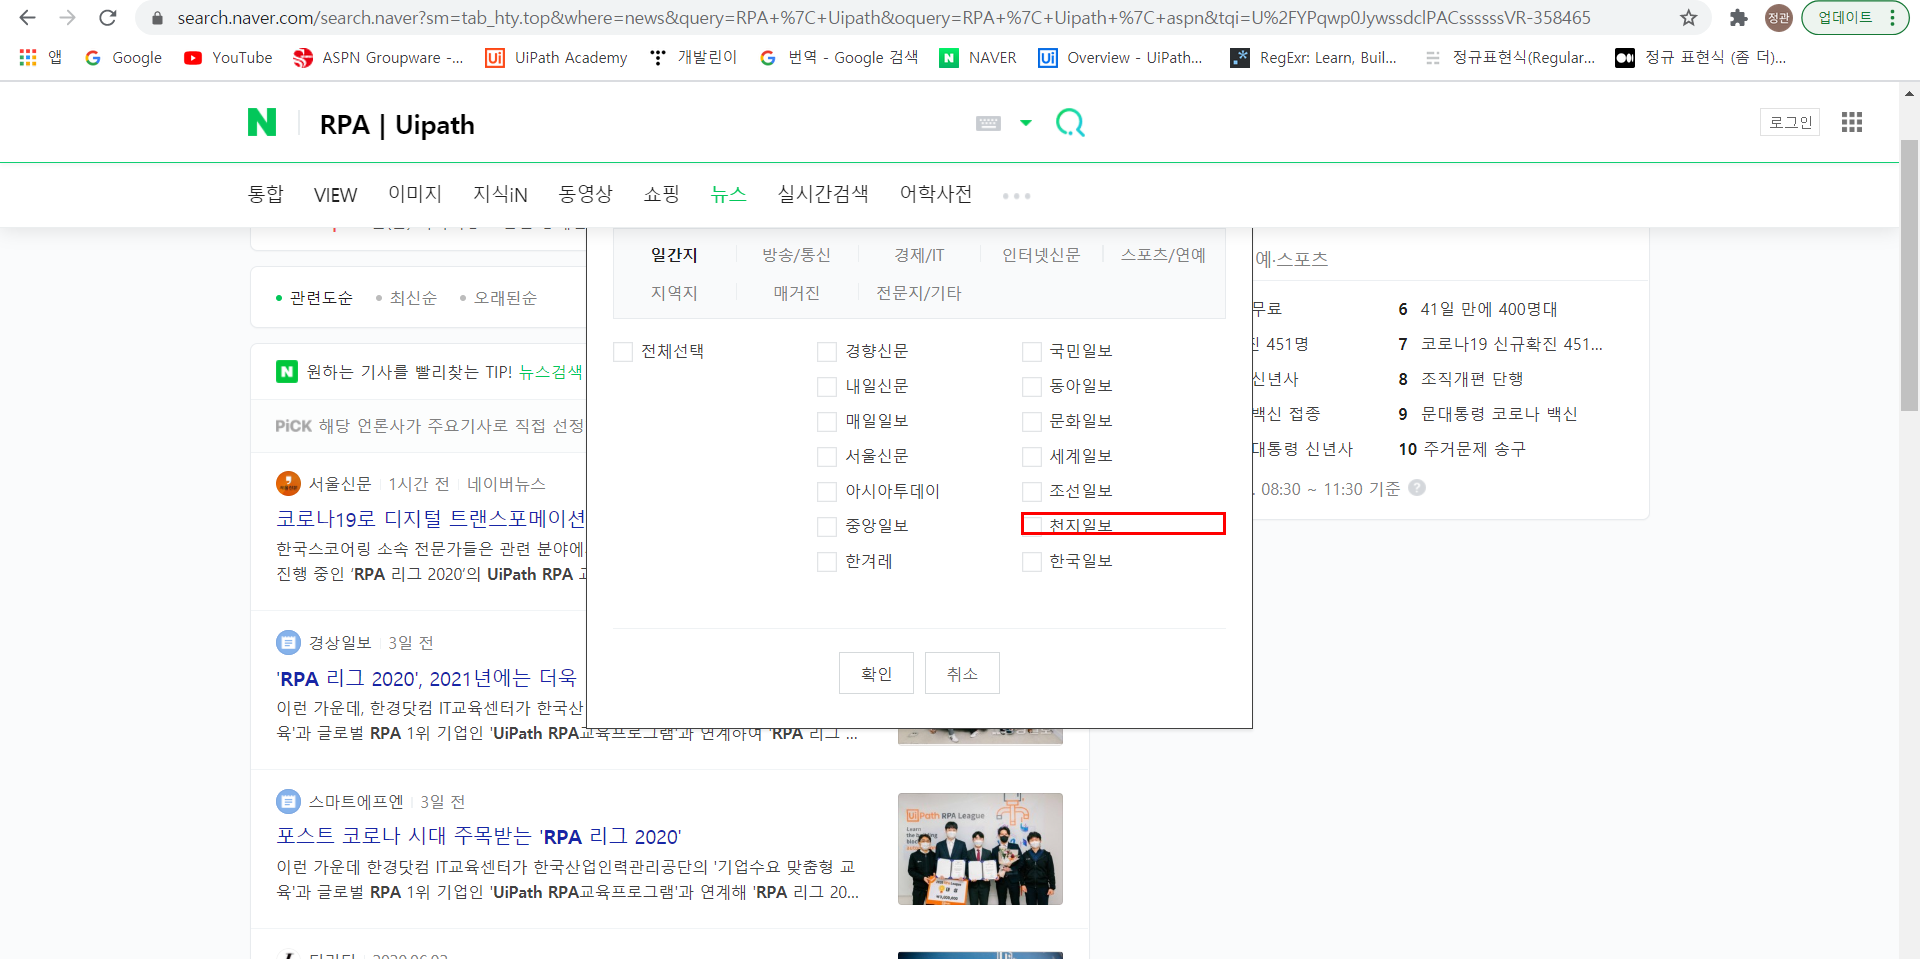This screenshot has width=1920, height=959.
Task: Click the scrollbar up arrow
Action: 1909,93
